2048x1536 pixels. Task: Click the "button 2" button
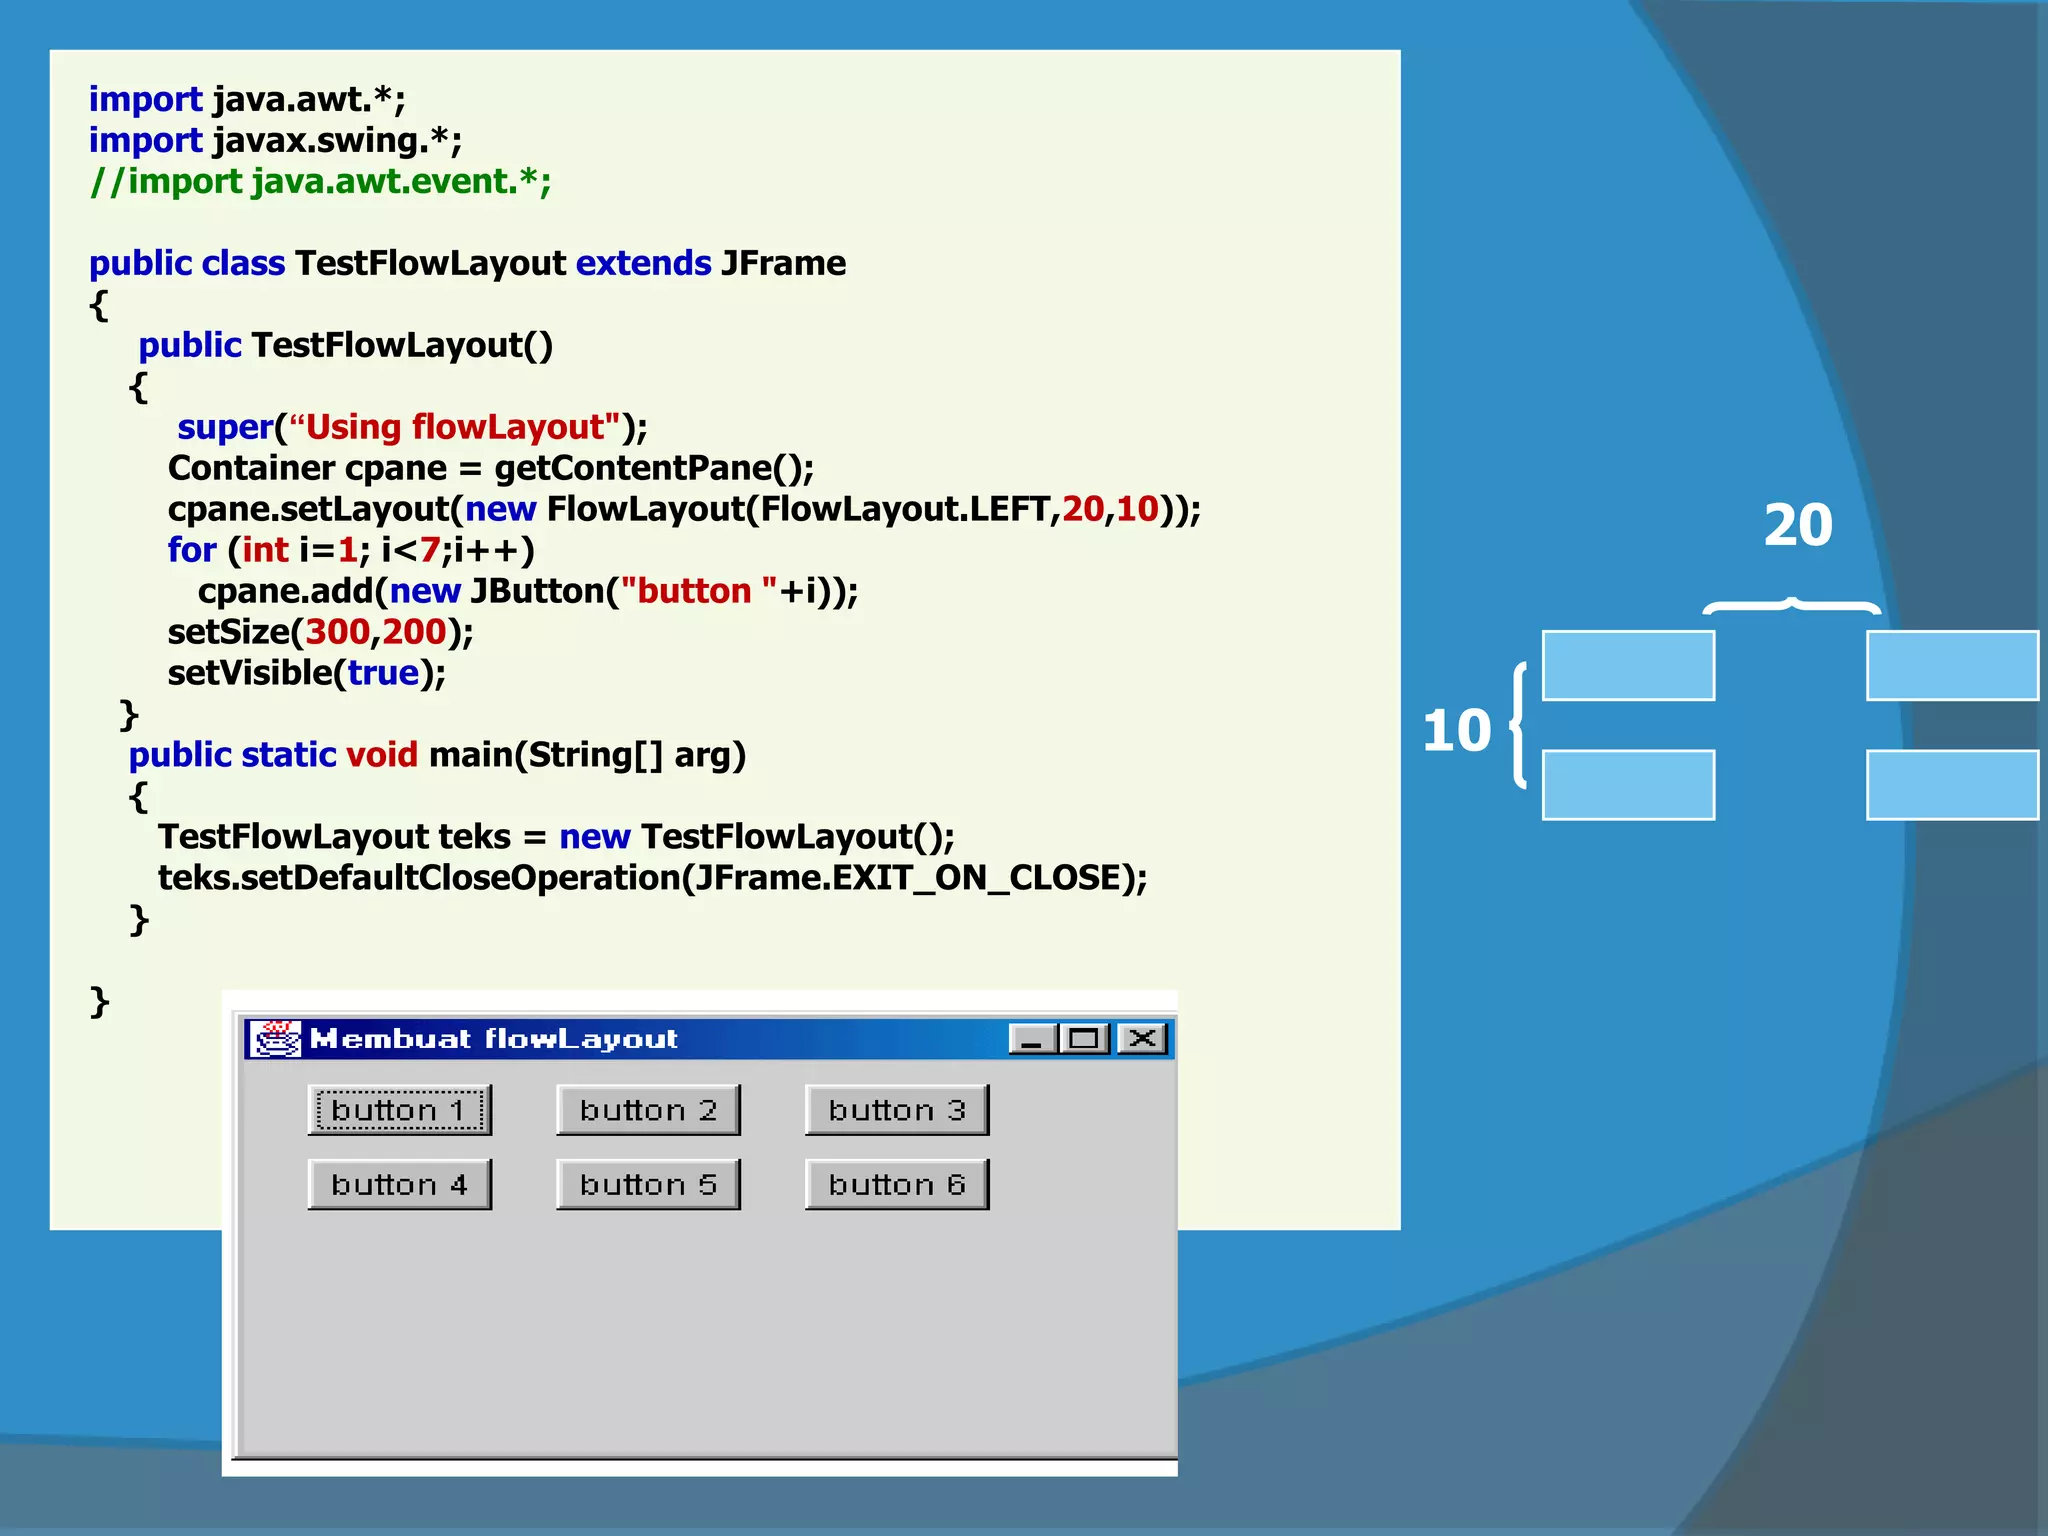point(648,1110)
